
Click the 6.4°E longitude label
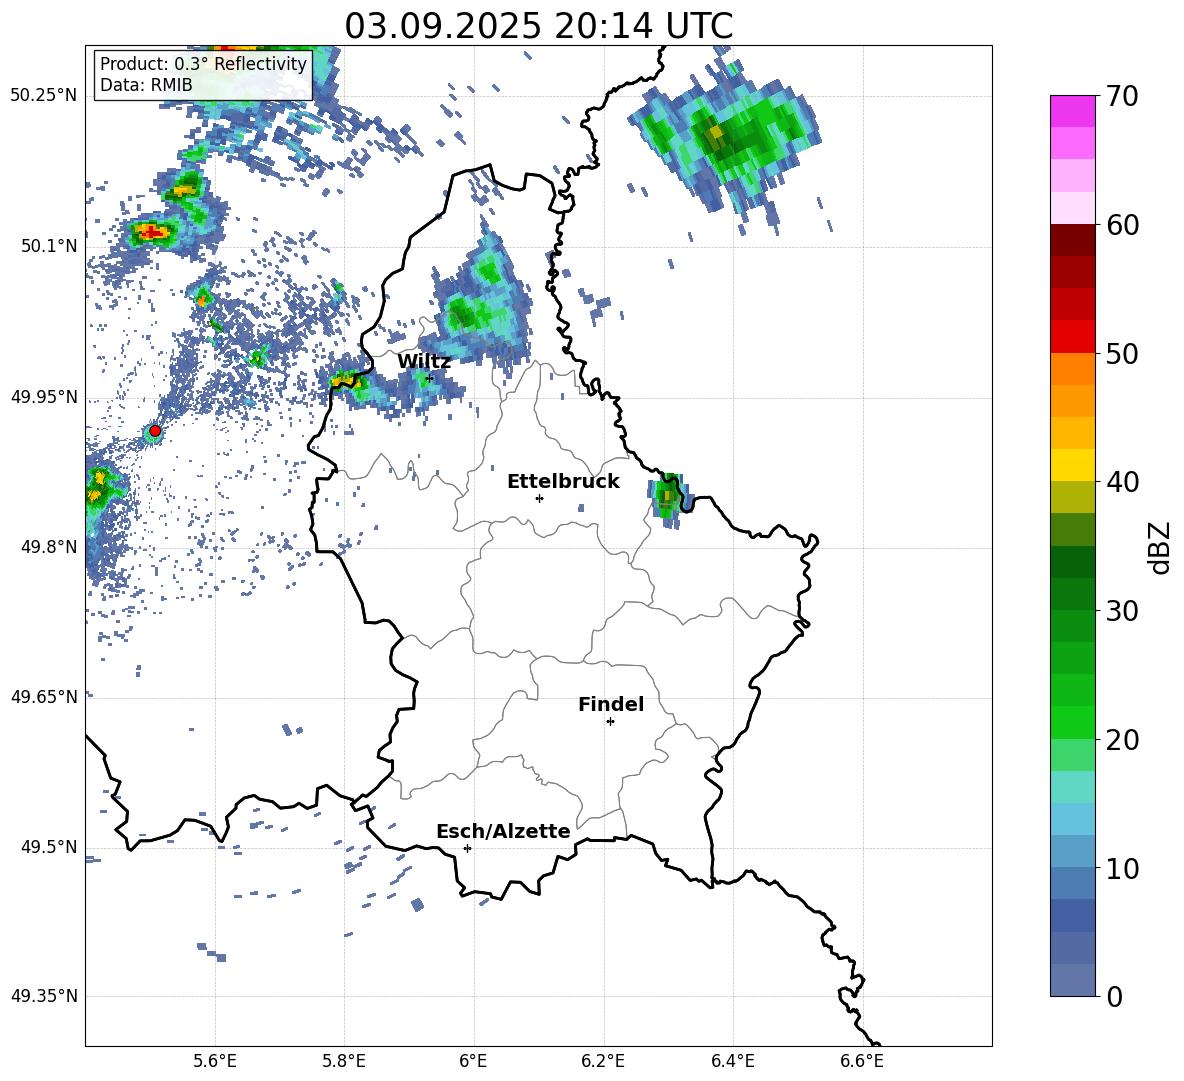click(732, 1061)
